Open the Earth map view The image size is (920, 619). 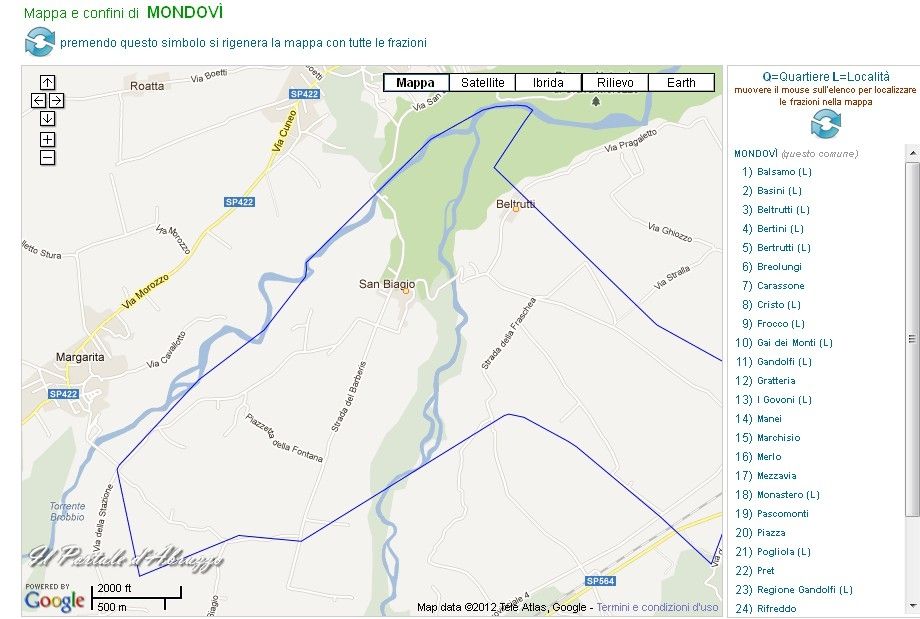coord(681,83)
